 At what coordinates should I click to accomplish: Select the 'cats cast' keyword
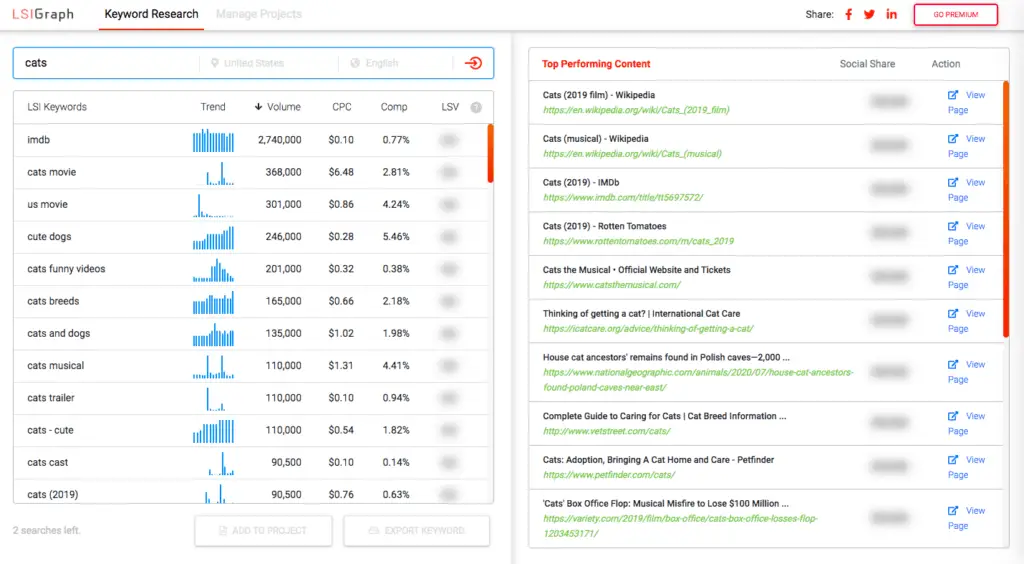[x=48, y=462]
